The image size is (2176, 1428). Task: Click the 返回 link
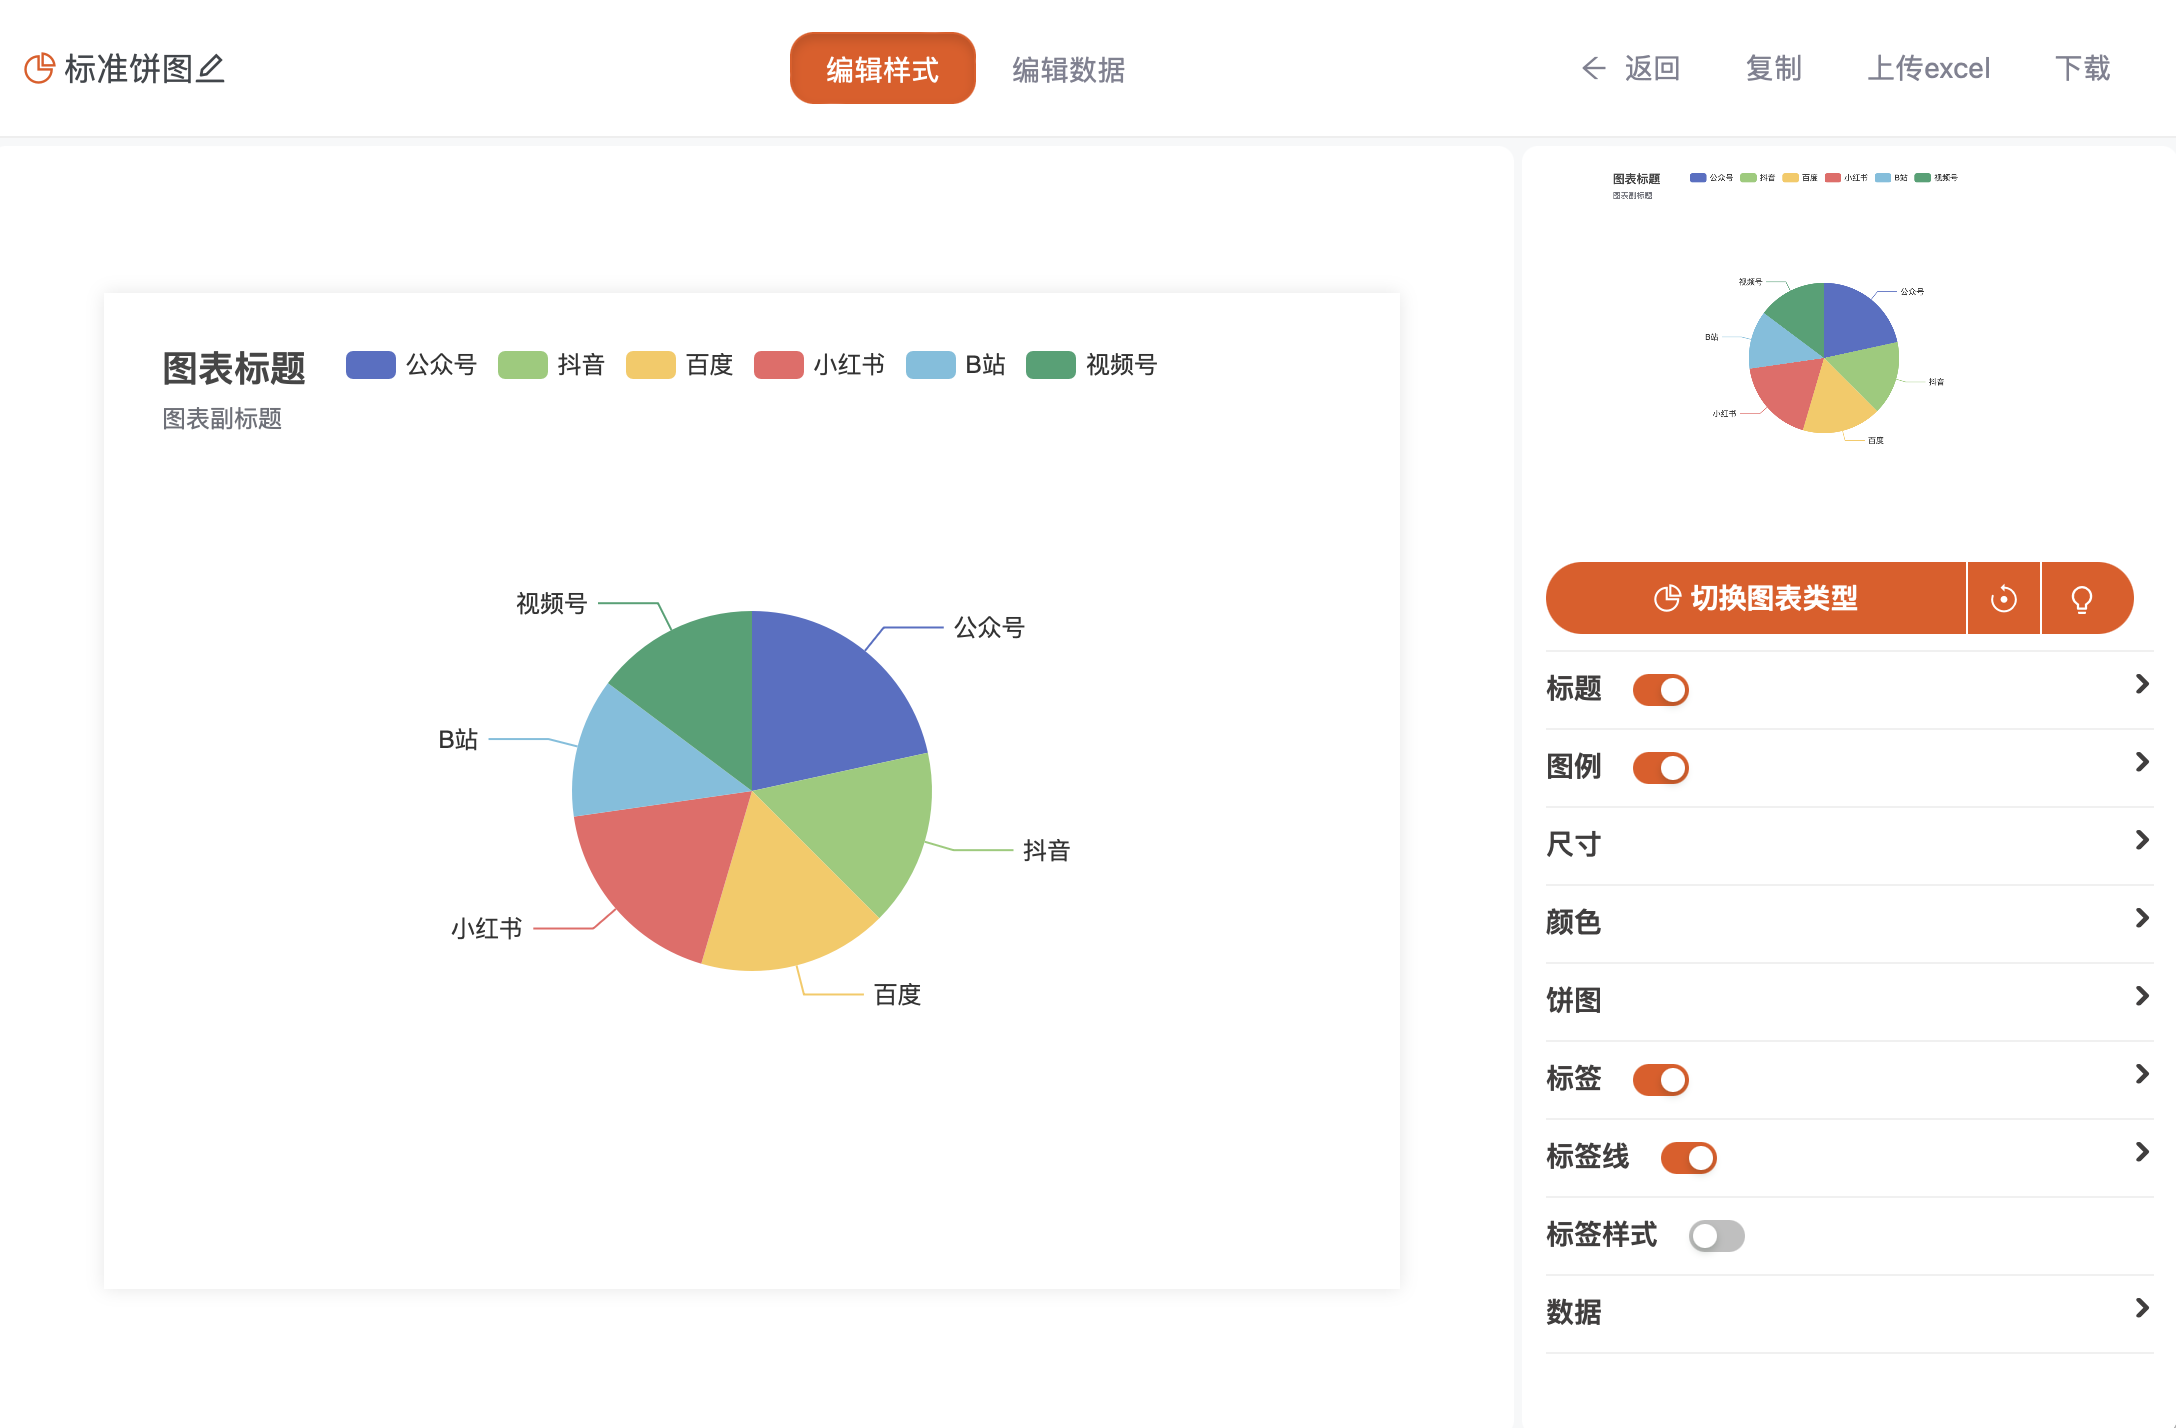point(1652,68)
